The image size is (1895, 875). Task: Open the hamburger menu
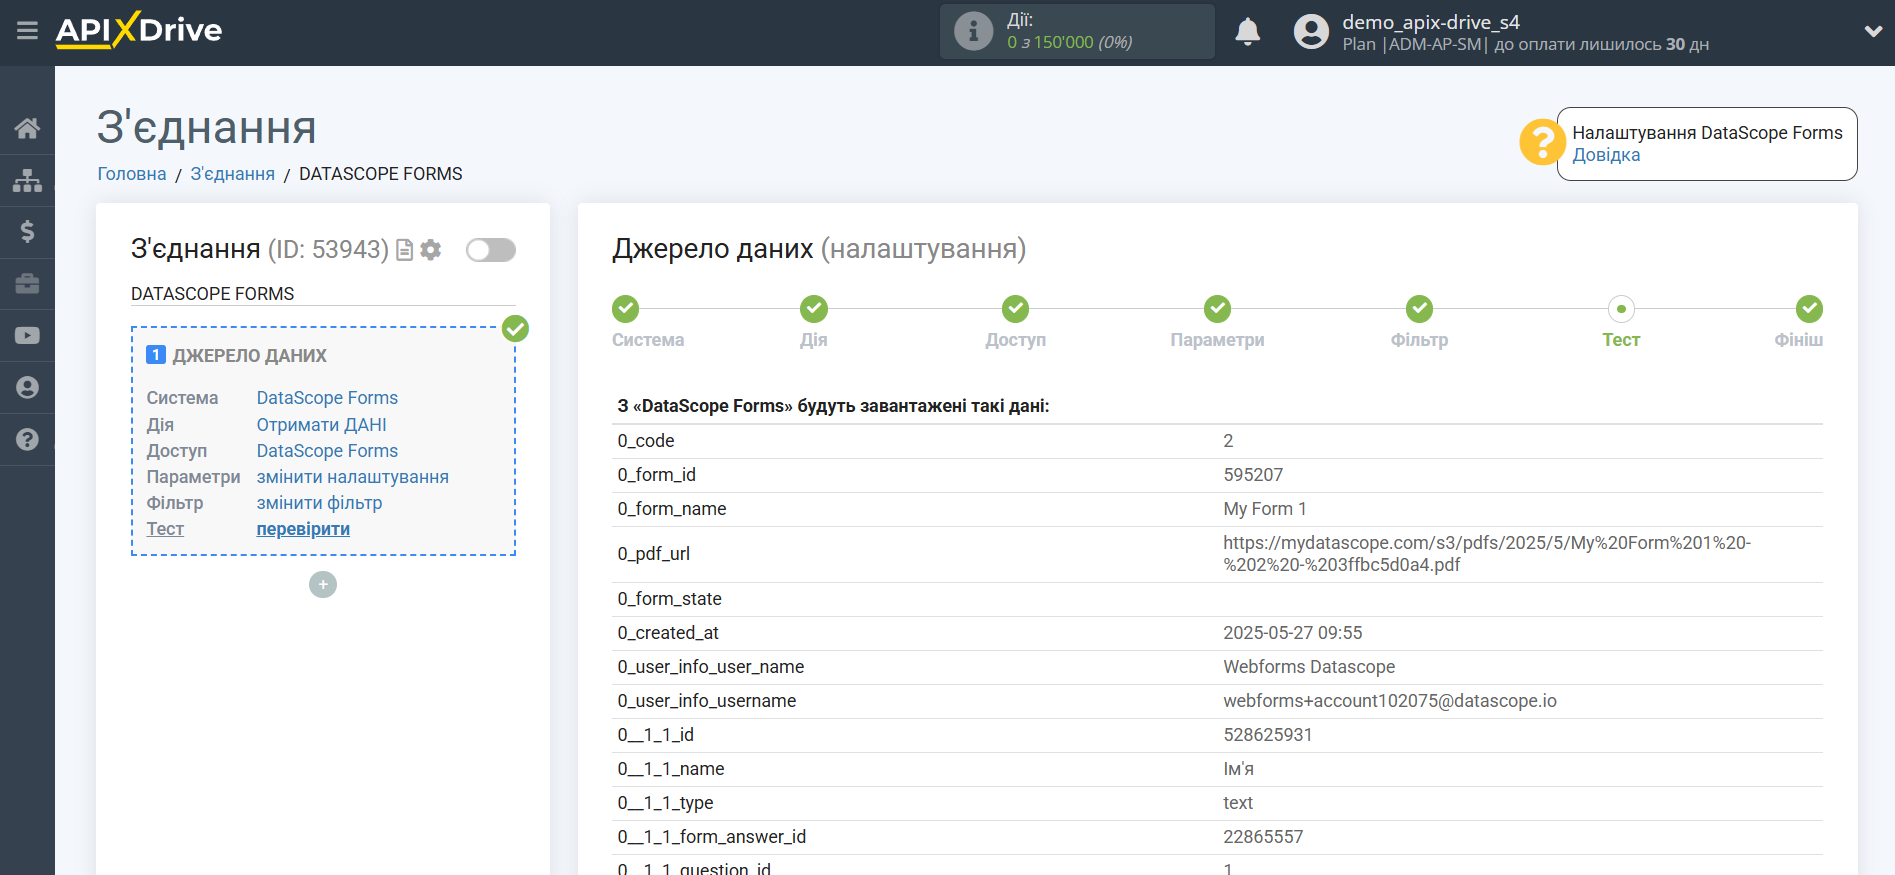click(x=27, y=31)
